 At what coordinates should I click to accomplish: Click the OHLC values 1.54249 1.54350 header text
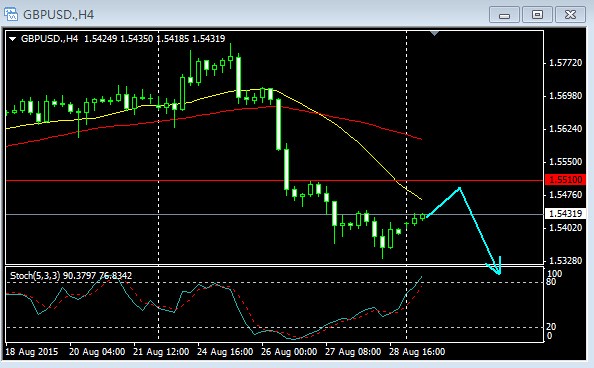pyautogui.click(x=119, y=39)
